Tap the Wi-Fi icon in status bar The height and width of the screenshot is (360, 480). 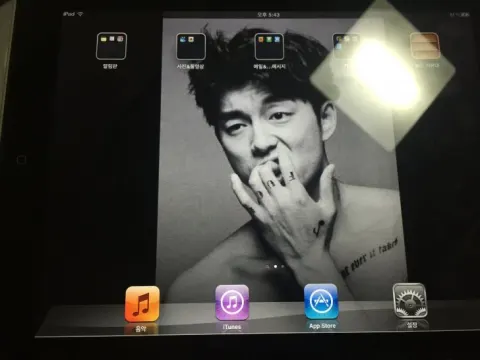80,14
